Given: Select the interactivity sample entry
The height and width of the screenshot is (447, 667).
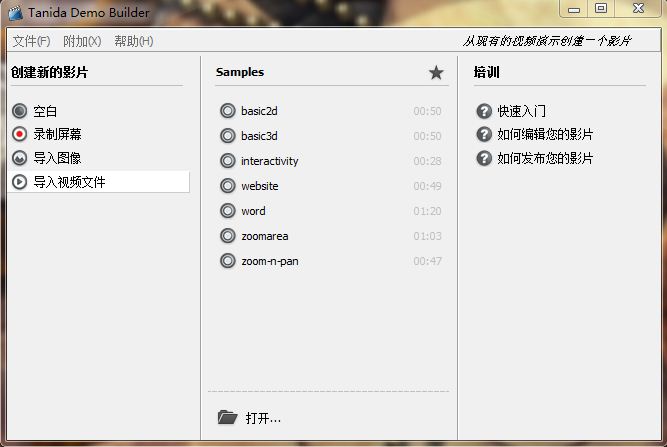Looking at the screenshot, I should coord(269,161).
